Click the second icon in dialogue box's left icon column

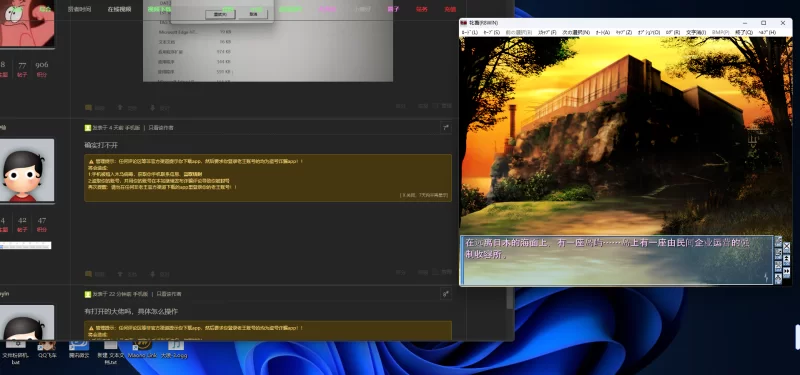pyautogui.click(x=778, y=254)
